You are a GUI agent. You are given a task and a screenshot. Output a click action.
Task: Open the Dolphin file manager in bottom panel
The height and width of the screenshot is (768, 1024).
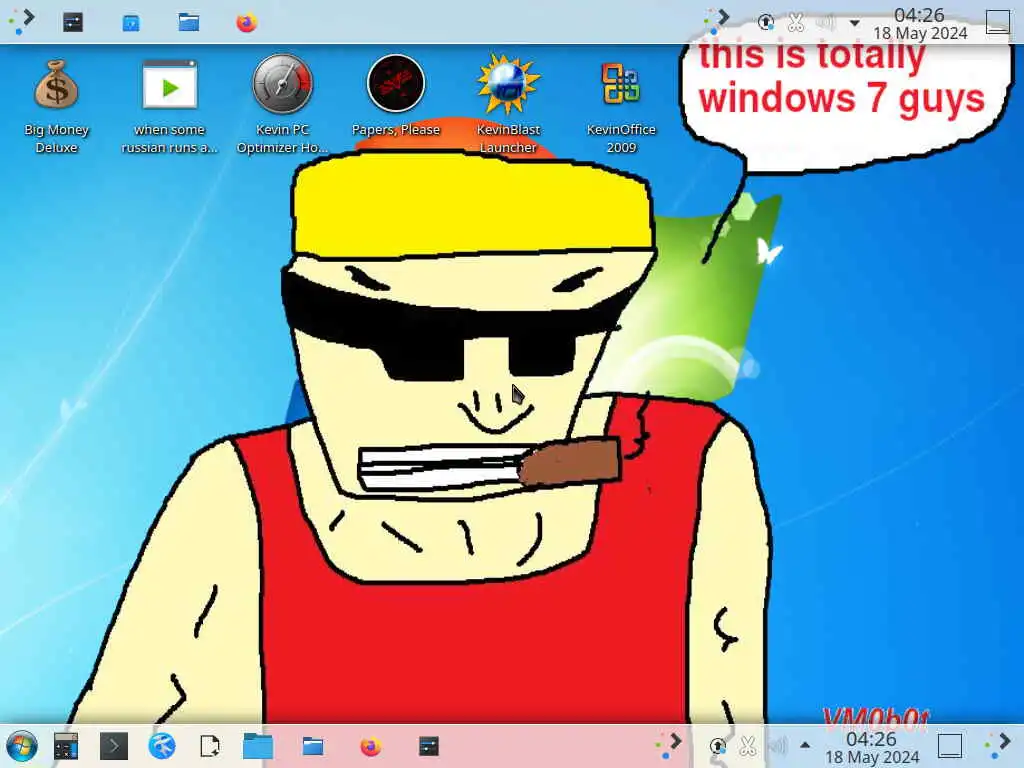[x=313, y=746]
